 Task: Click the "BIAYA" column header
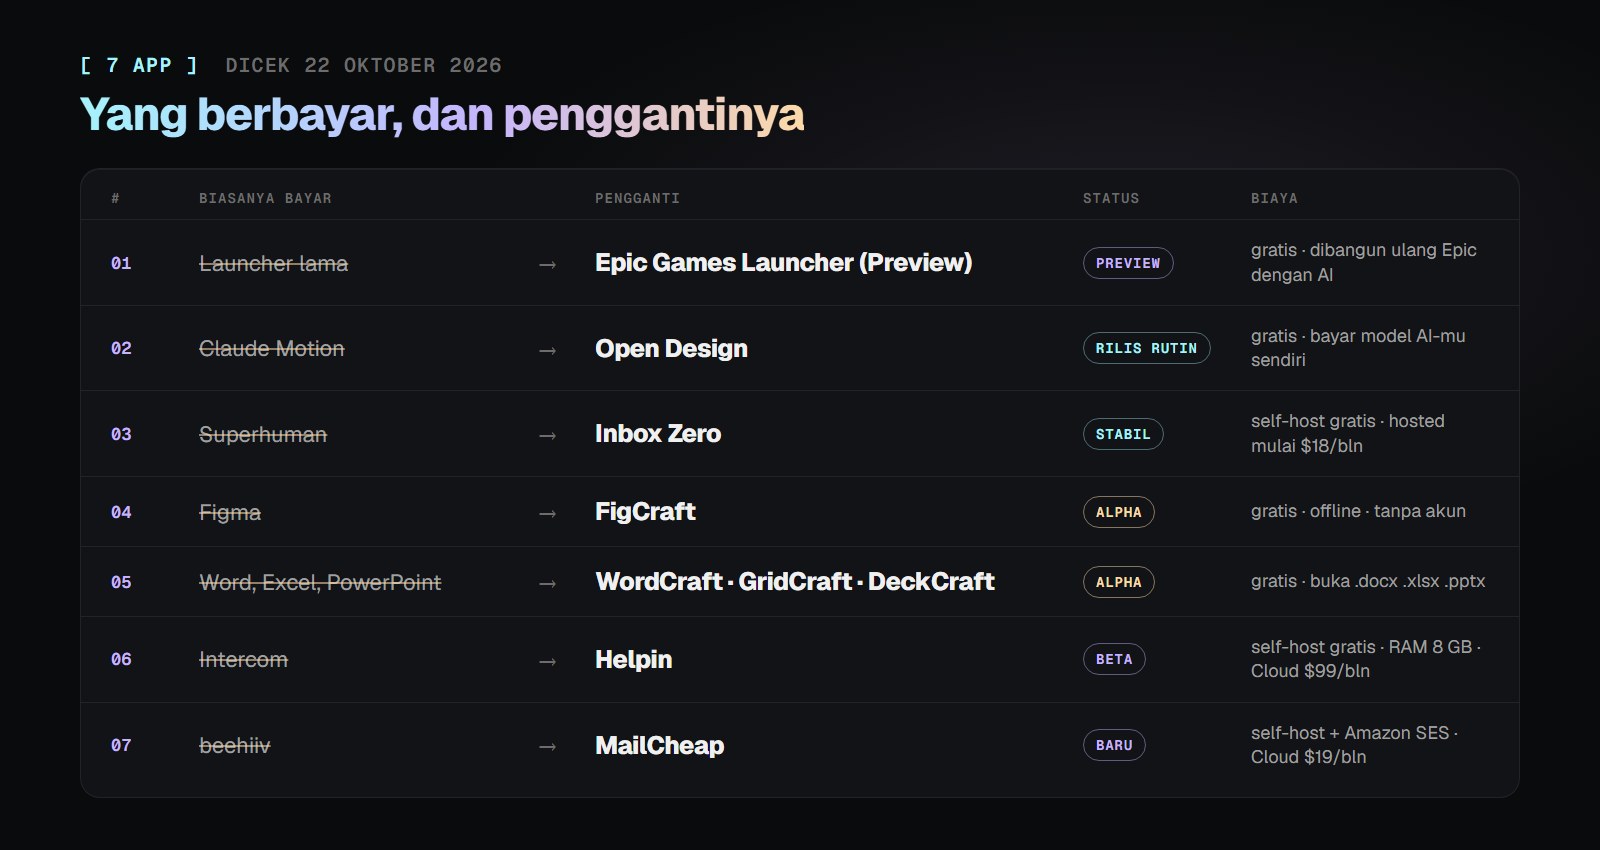[1274, 198]
